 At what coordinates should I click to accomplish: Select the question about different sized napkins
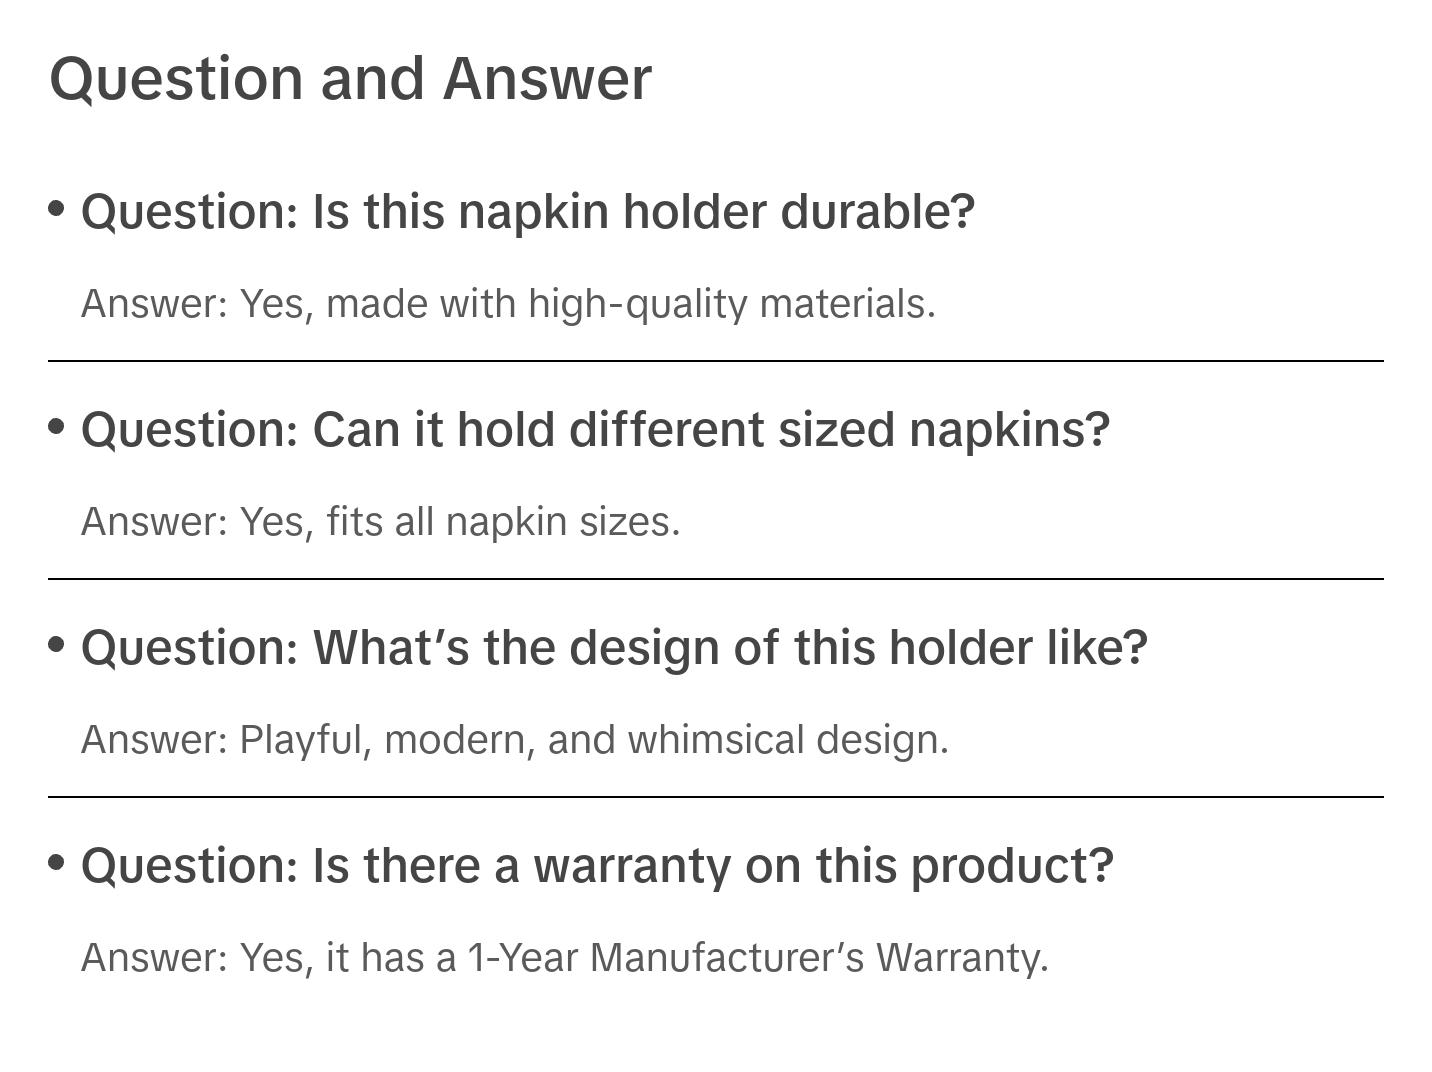click(x=595, y=430)
